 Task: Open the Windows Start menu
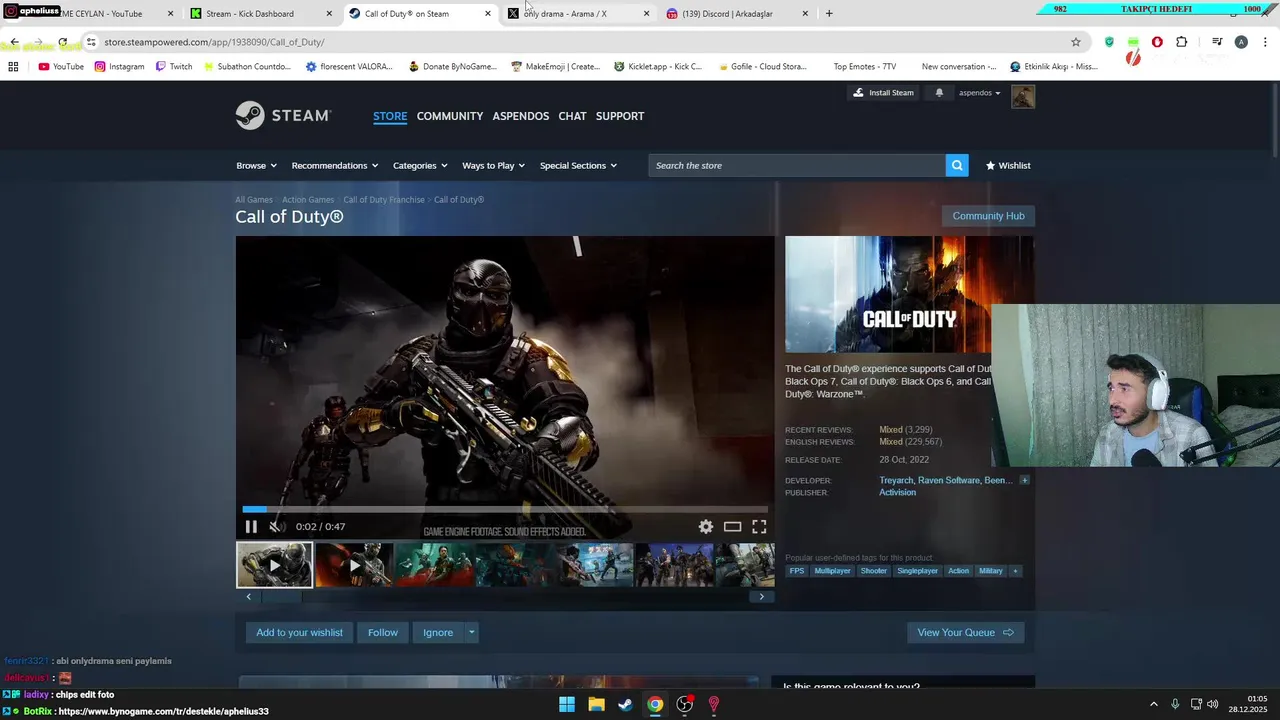[x=567, y=704]
